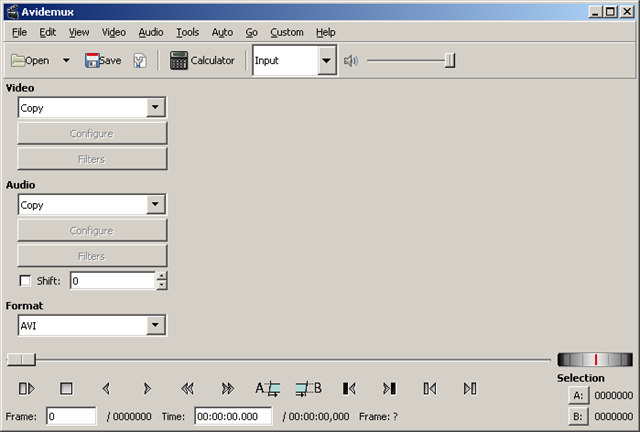
Task: Click the Selection A: button
Action: click(x=578, y=395)
